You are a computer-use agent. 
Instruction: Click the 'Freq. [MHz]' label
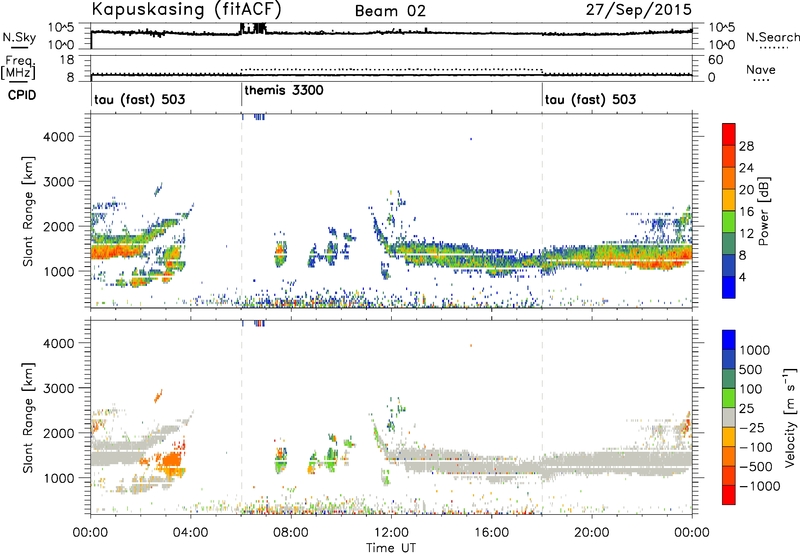tap(18, 67)
